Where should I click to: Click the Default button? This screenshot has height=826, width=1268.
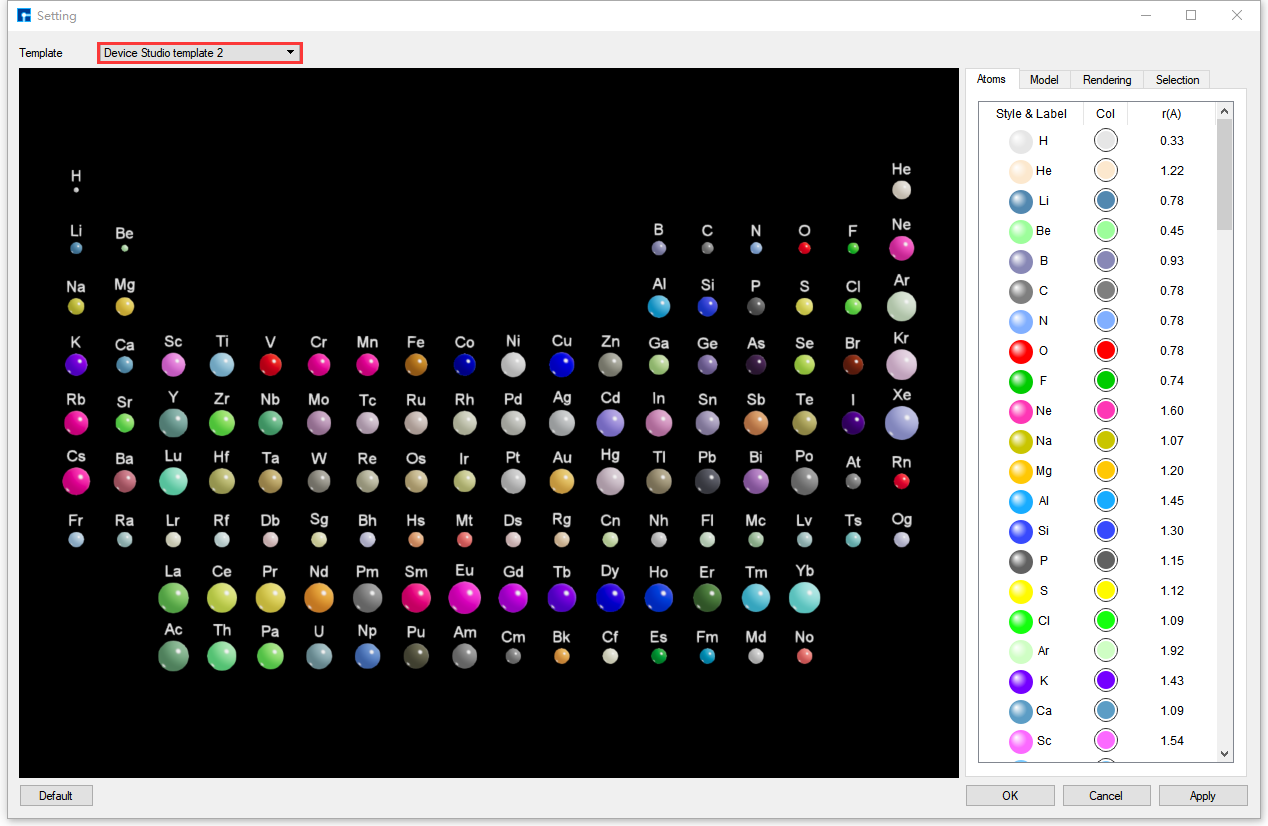tap(55, 795)
